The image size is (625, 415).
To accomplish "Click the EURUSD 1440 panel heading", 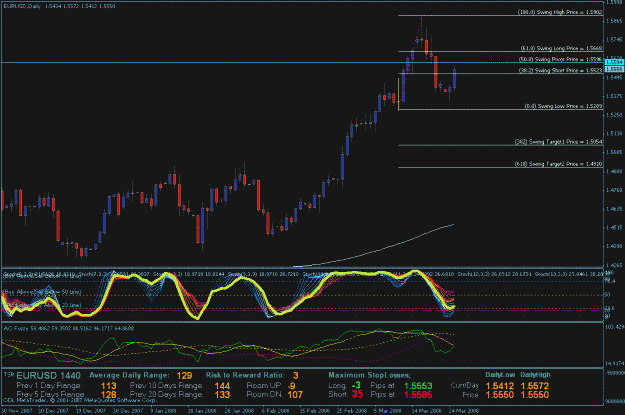I will pyautogui.click(x=48, y=376).
